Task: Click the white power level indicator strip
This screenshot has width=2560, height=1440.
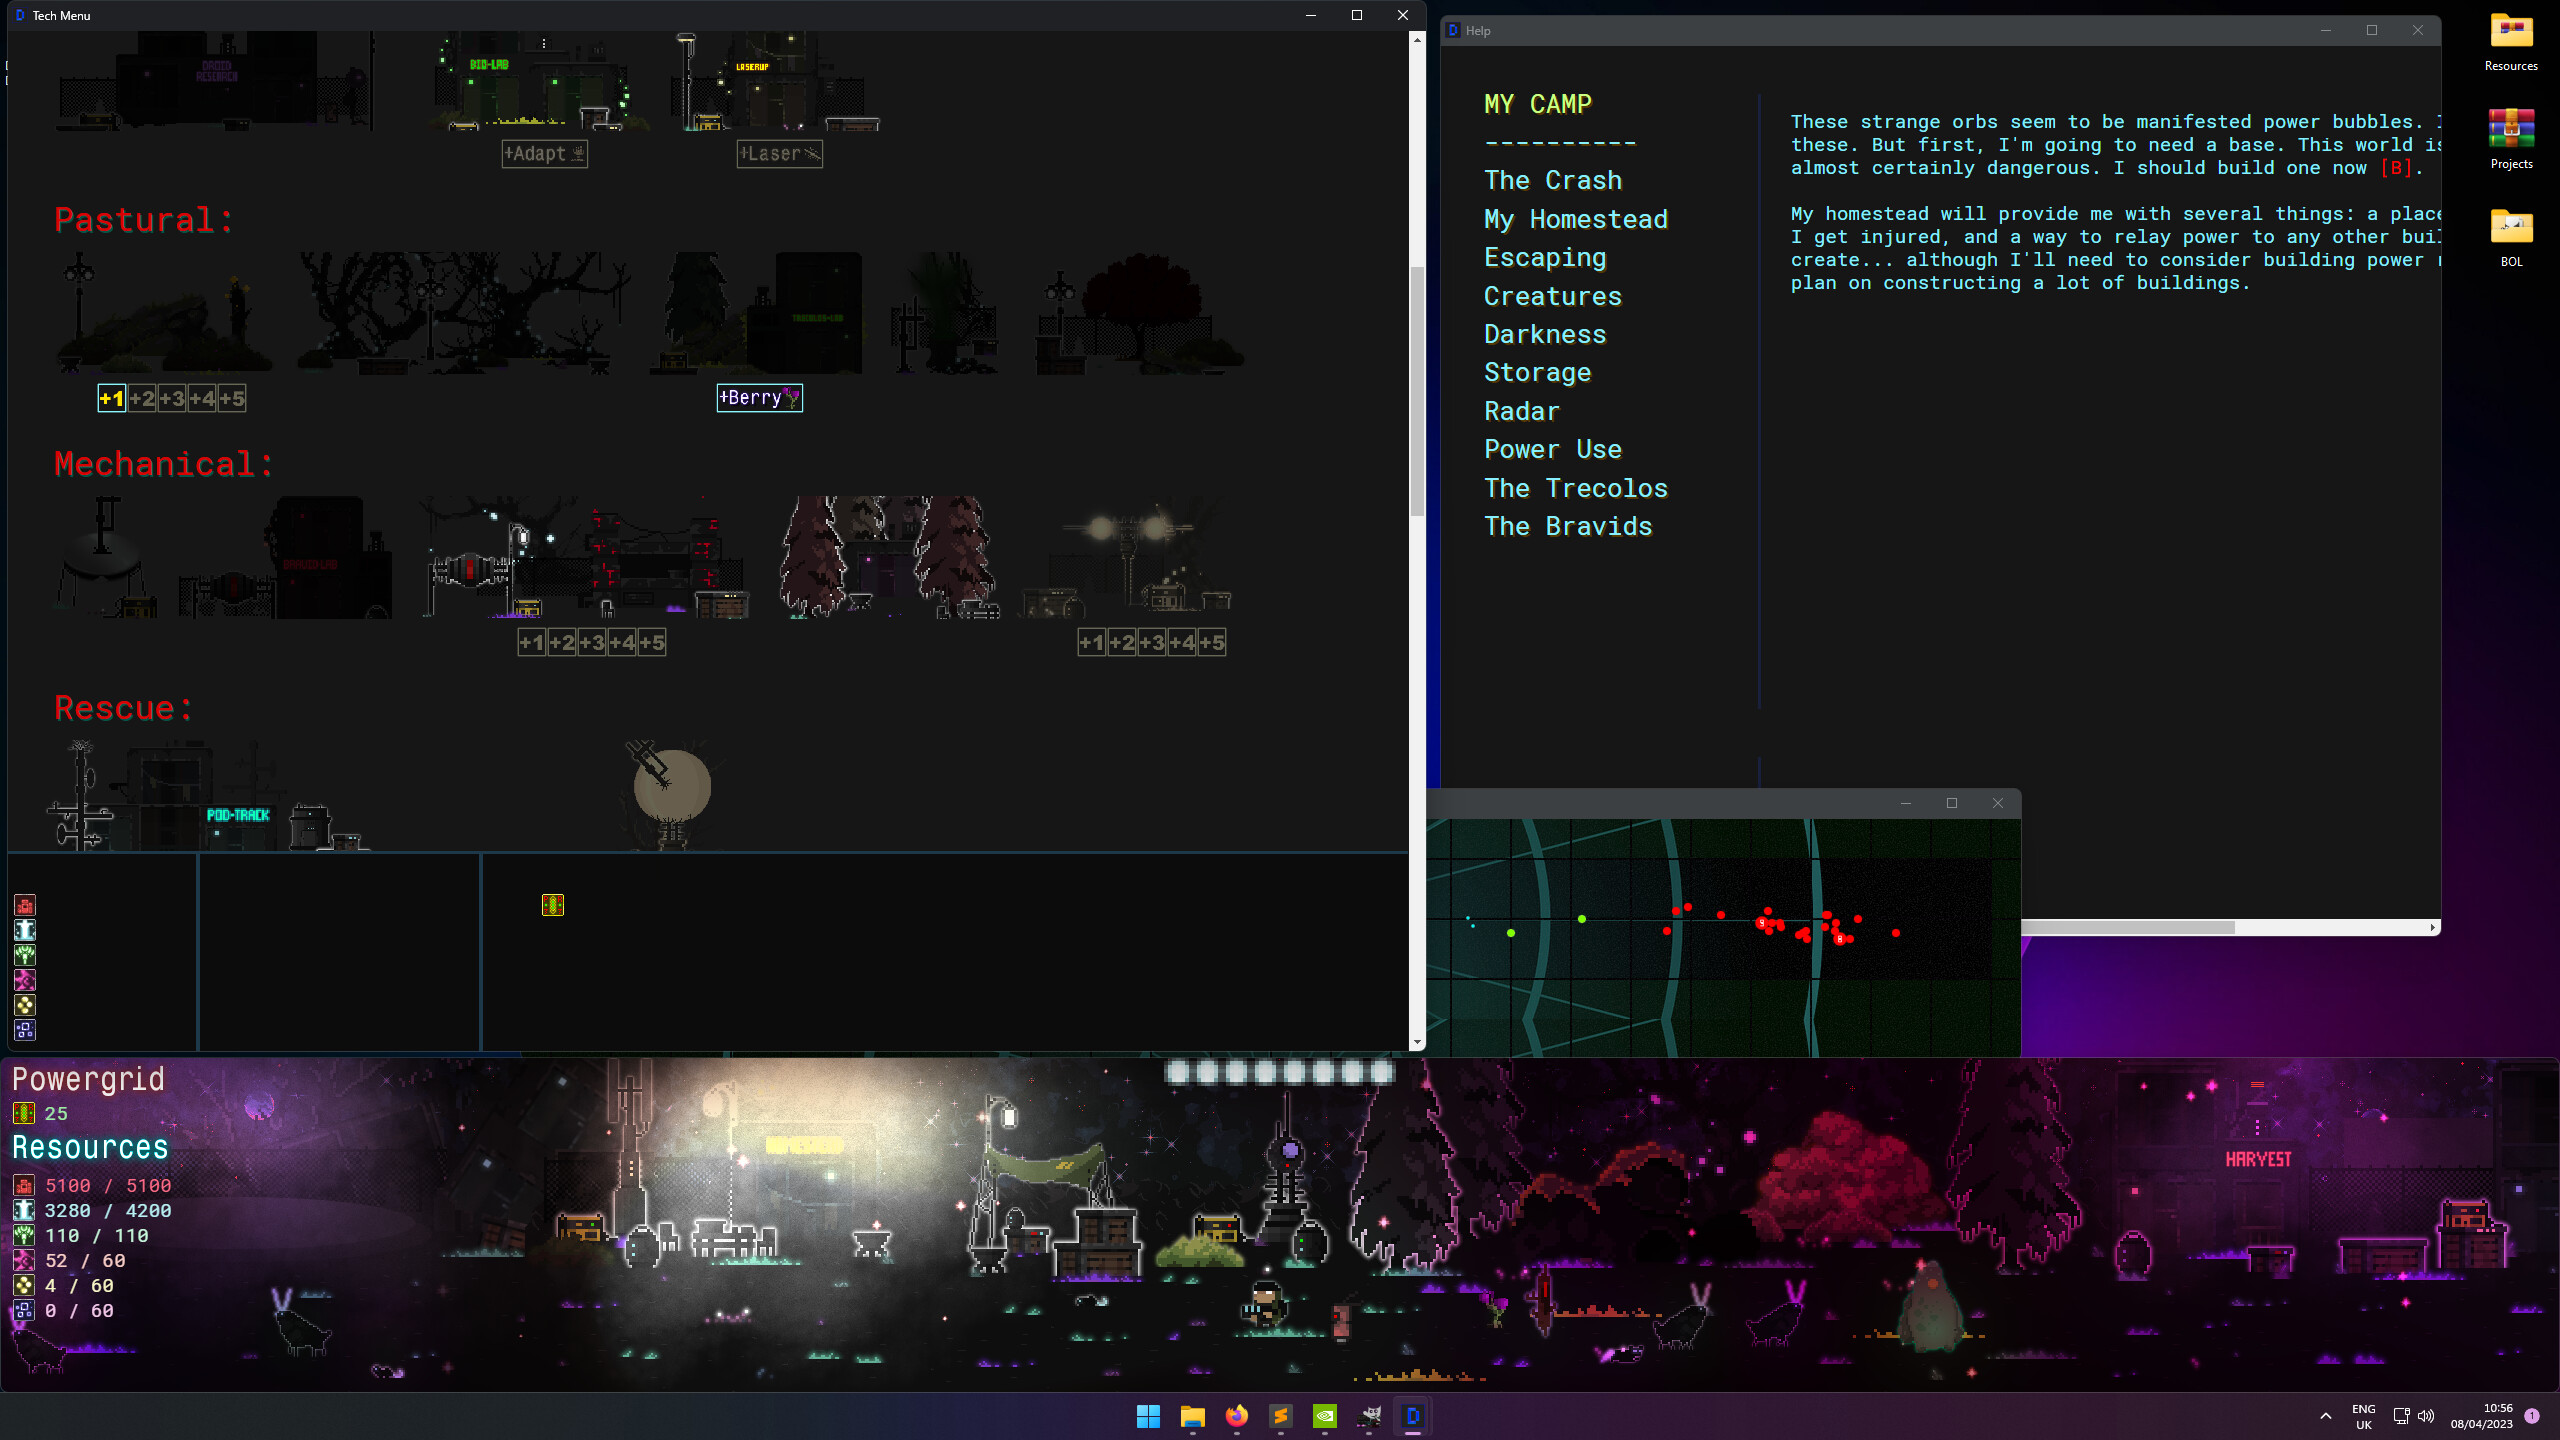Action: click(1280, 1073)
